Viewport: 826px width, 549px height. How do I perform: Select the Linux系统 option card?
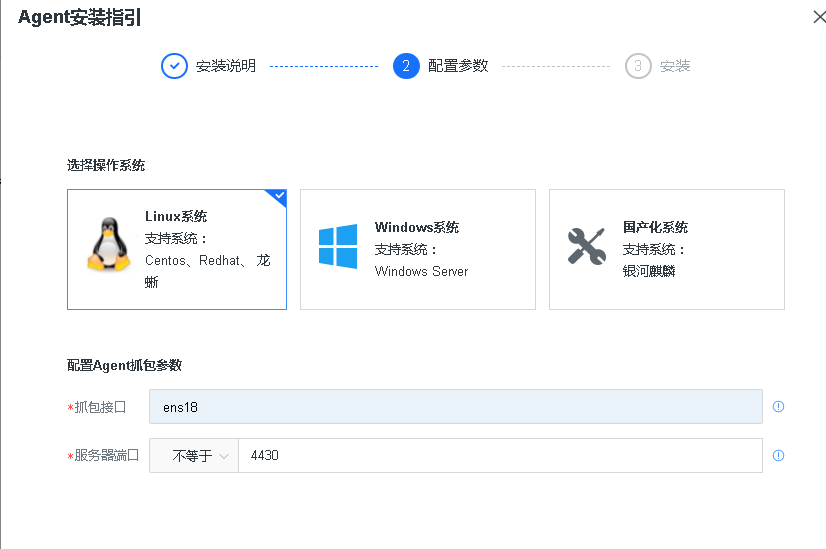click(x=177, y=250)
